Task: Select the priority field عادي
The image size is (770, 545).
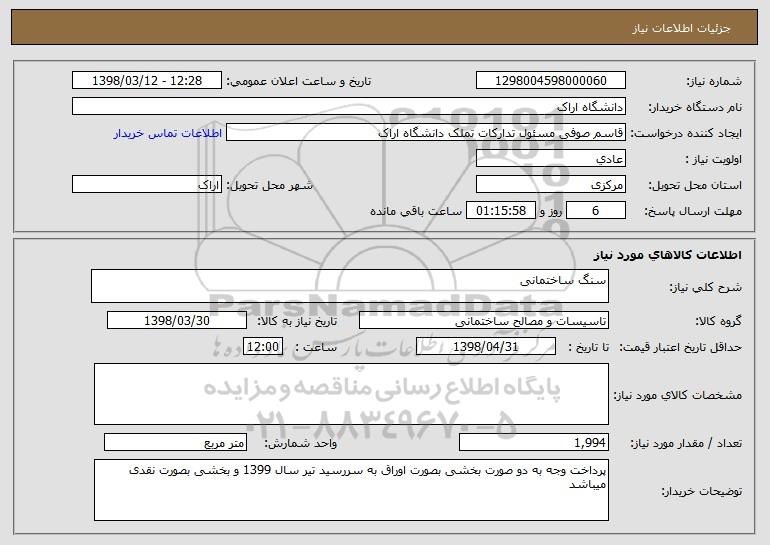Action: [550, 158]
